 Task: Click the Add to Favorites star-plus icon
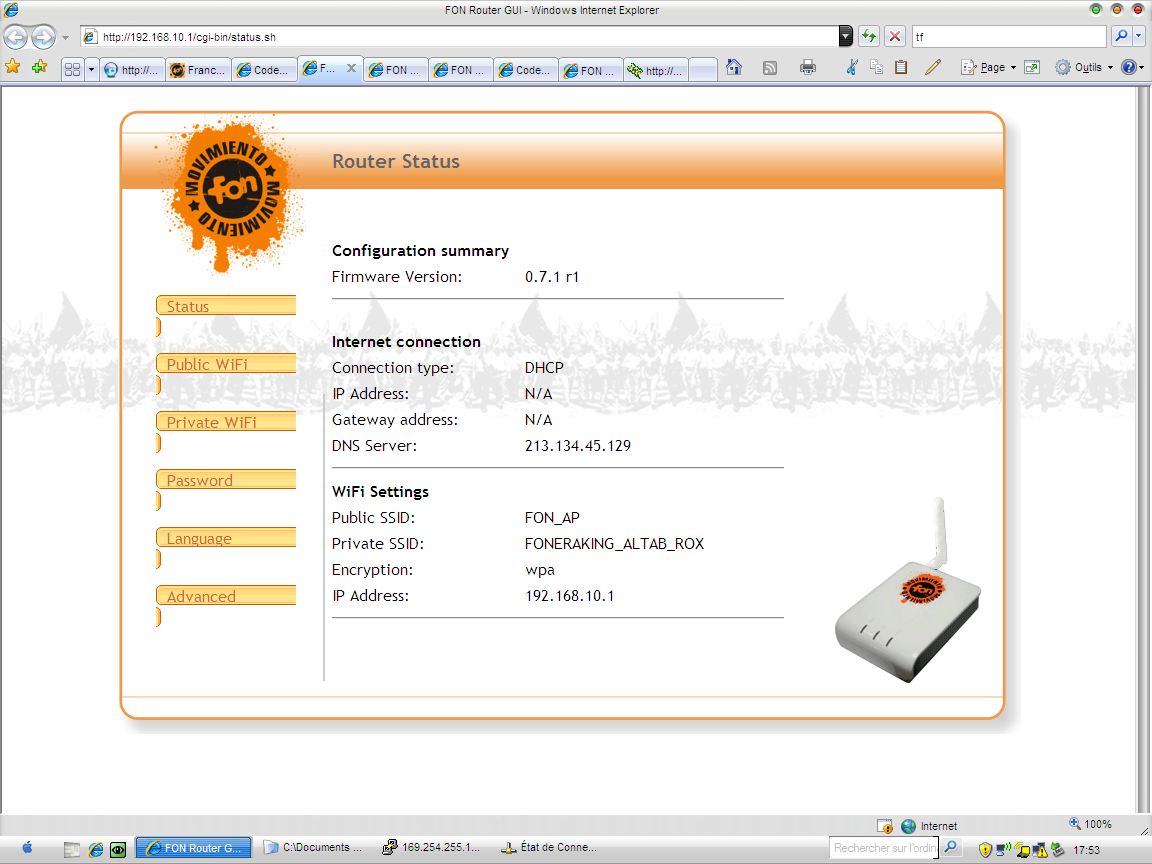click(39, 68)
